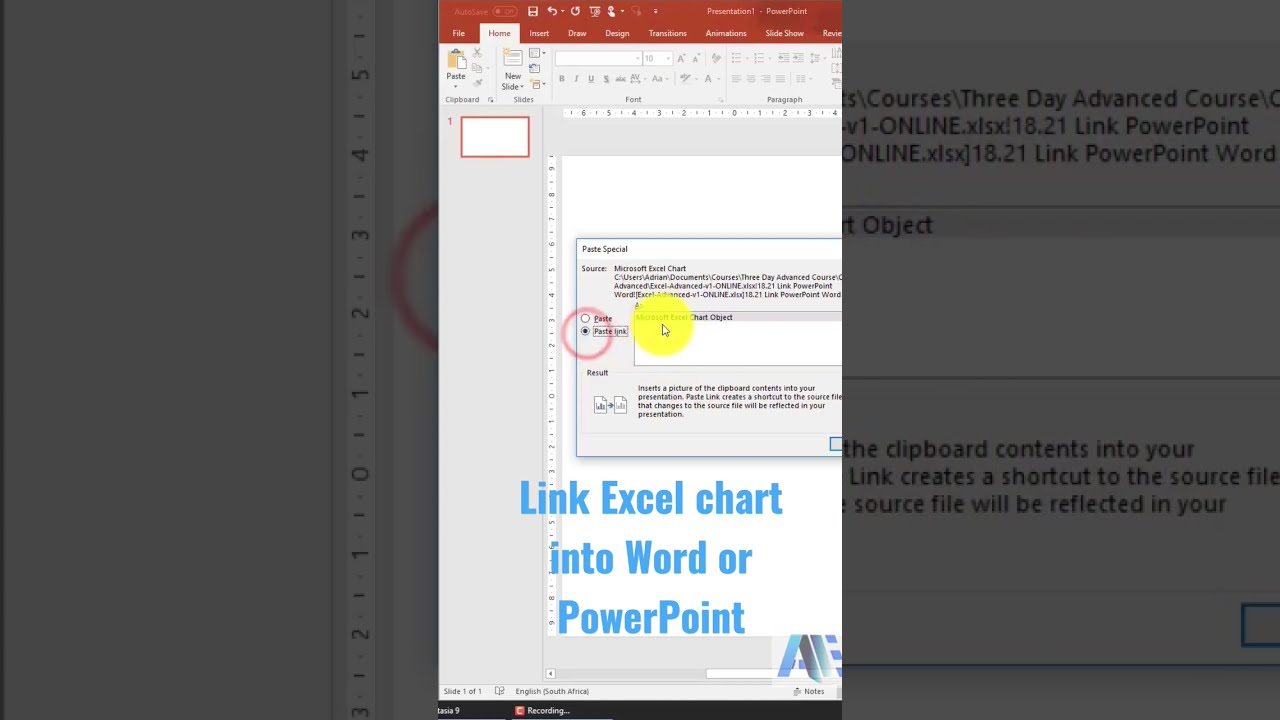This screenshot has height=720, width=1280.
Task: Open the Font dialog launcher
Action: pyautogui.click(x=720, y=100)
